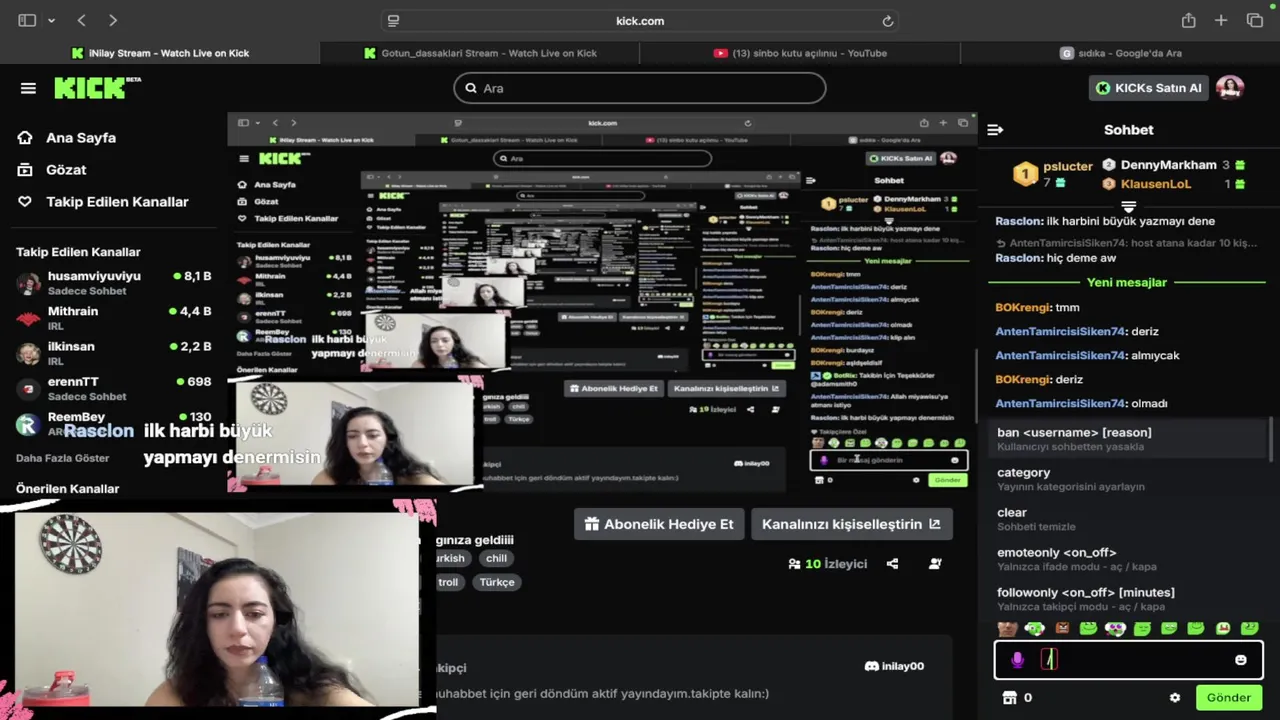1280x720 pixels.
Task: Open Takip Edilen Kanallar in sidebar
Action: (103, 202)
